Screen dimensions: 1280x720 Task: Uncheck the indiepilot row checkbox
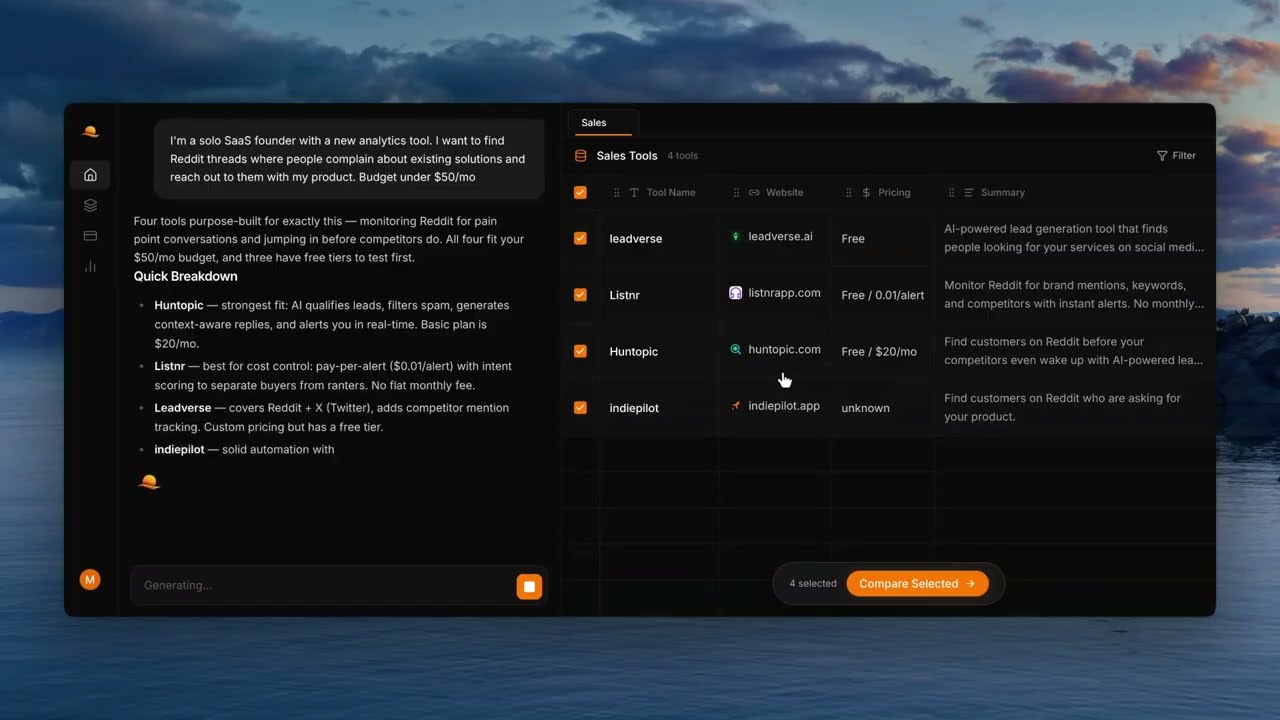[x=580, y=408]
